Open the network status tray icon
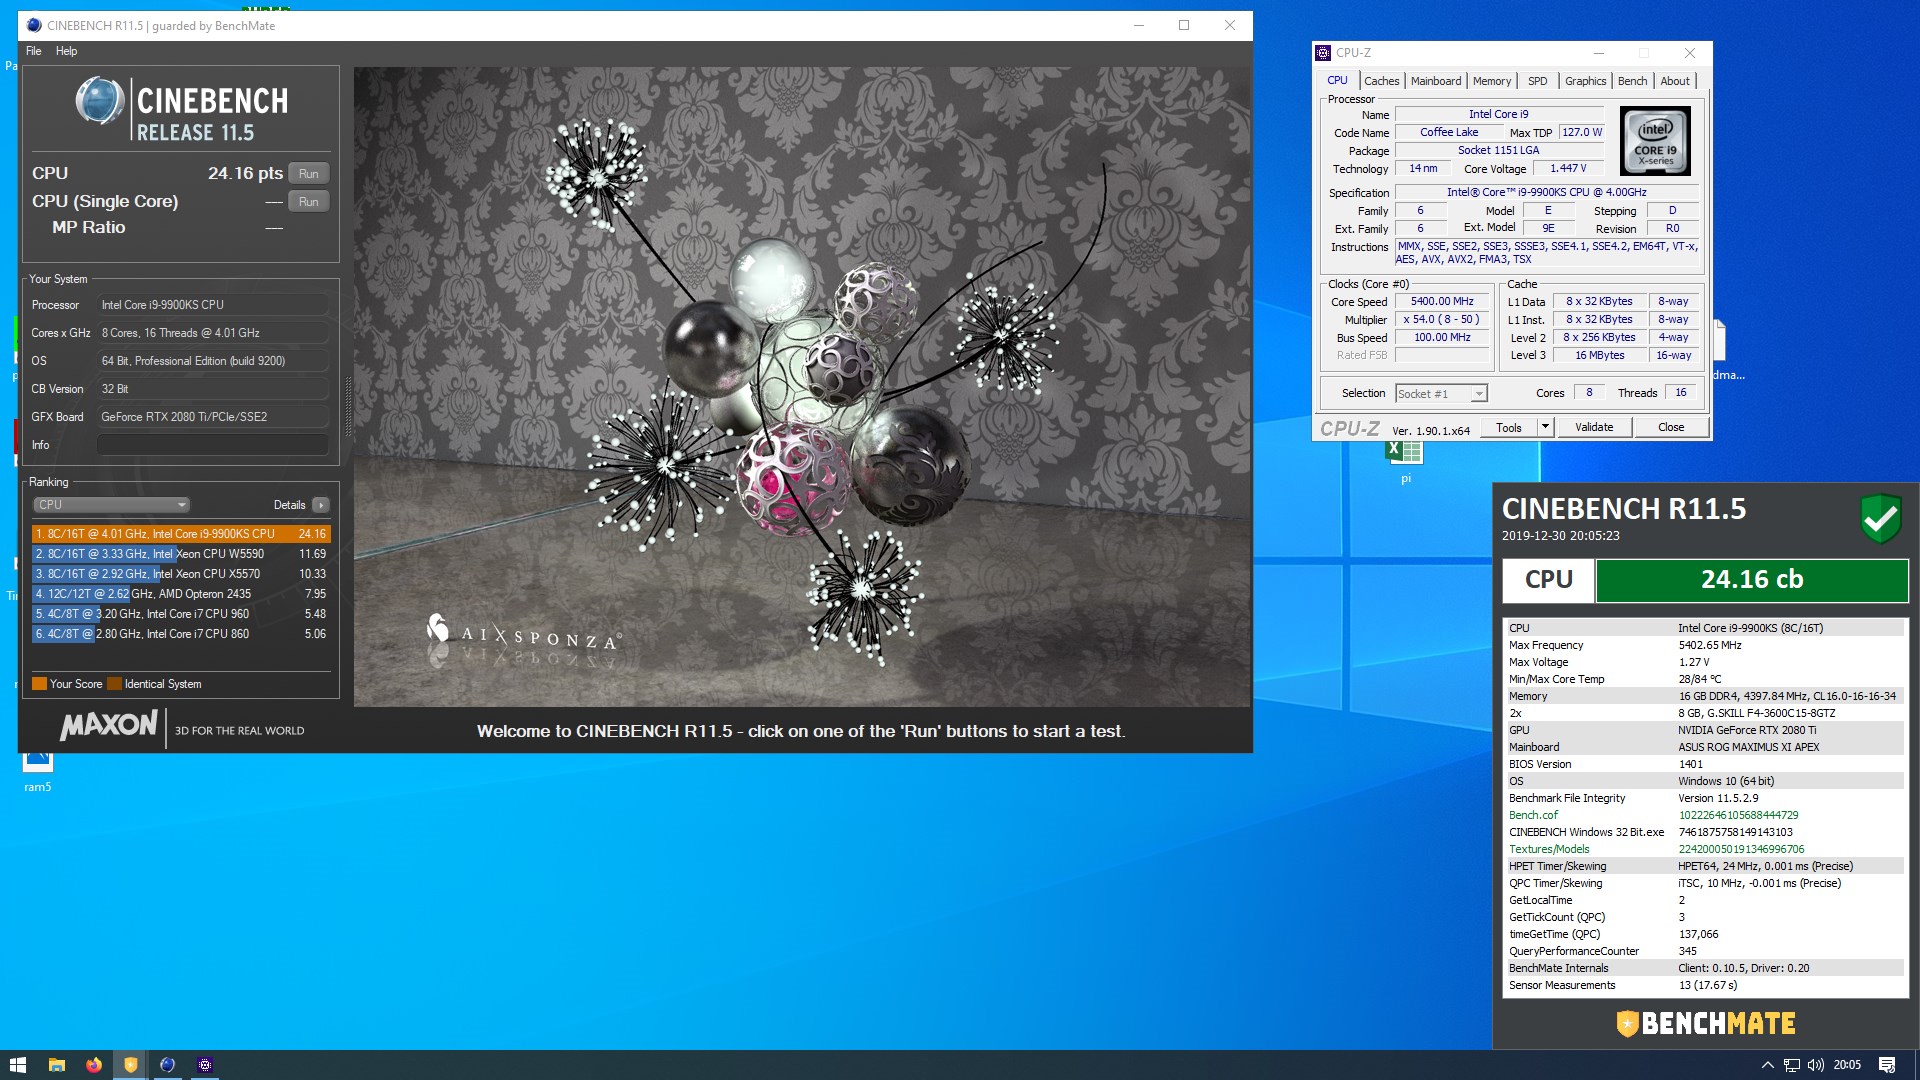Image resolution: width=1920 pixels, height=1080 pixels. coord(1791,1065)
